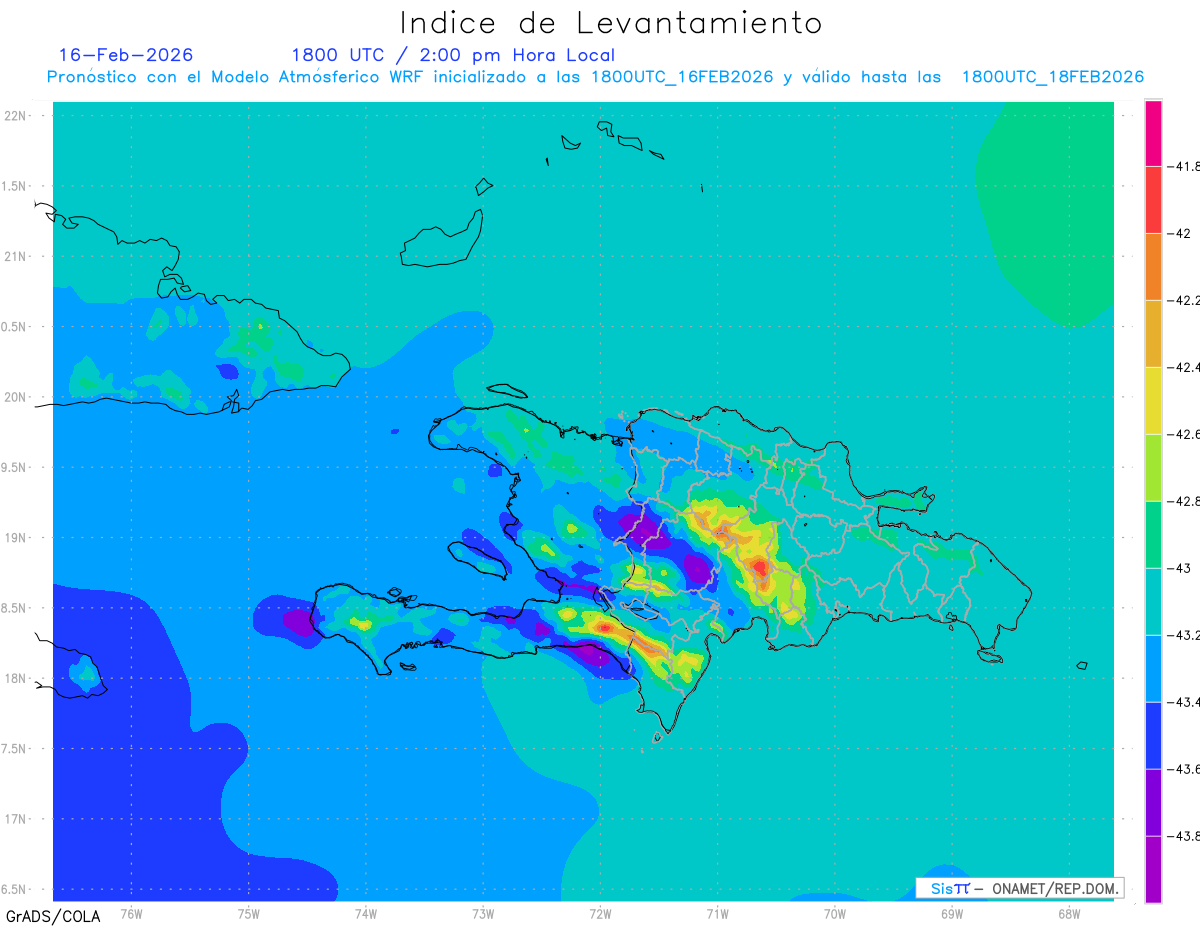Click the 76W longitude label
The image size is (1200, 927).
click(131, 913)
